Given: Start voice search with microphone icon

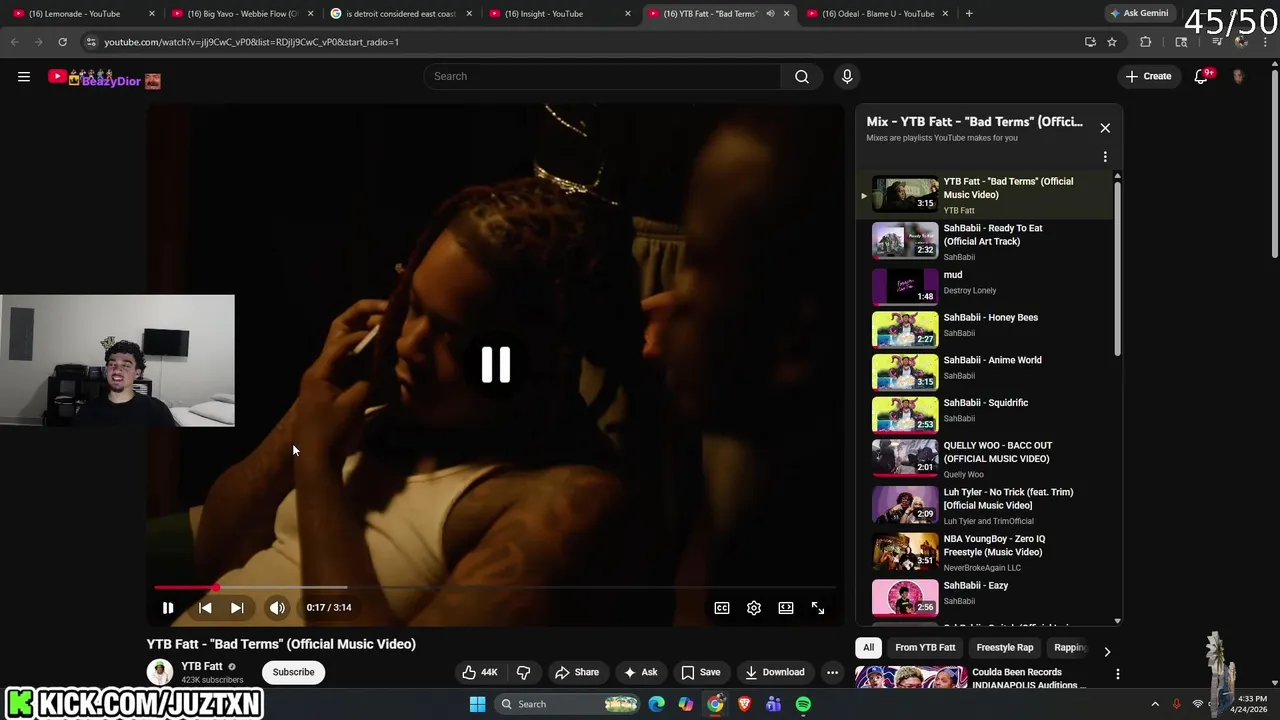Looking at the screenshot, I should (847, 77).
